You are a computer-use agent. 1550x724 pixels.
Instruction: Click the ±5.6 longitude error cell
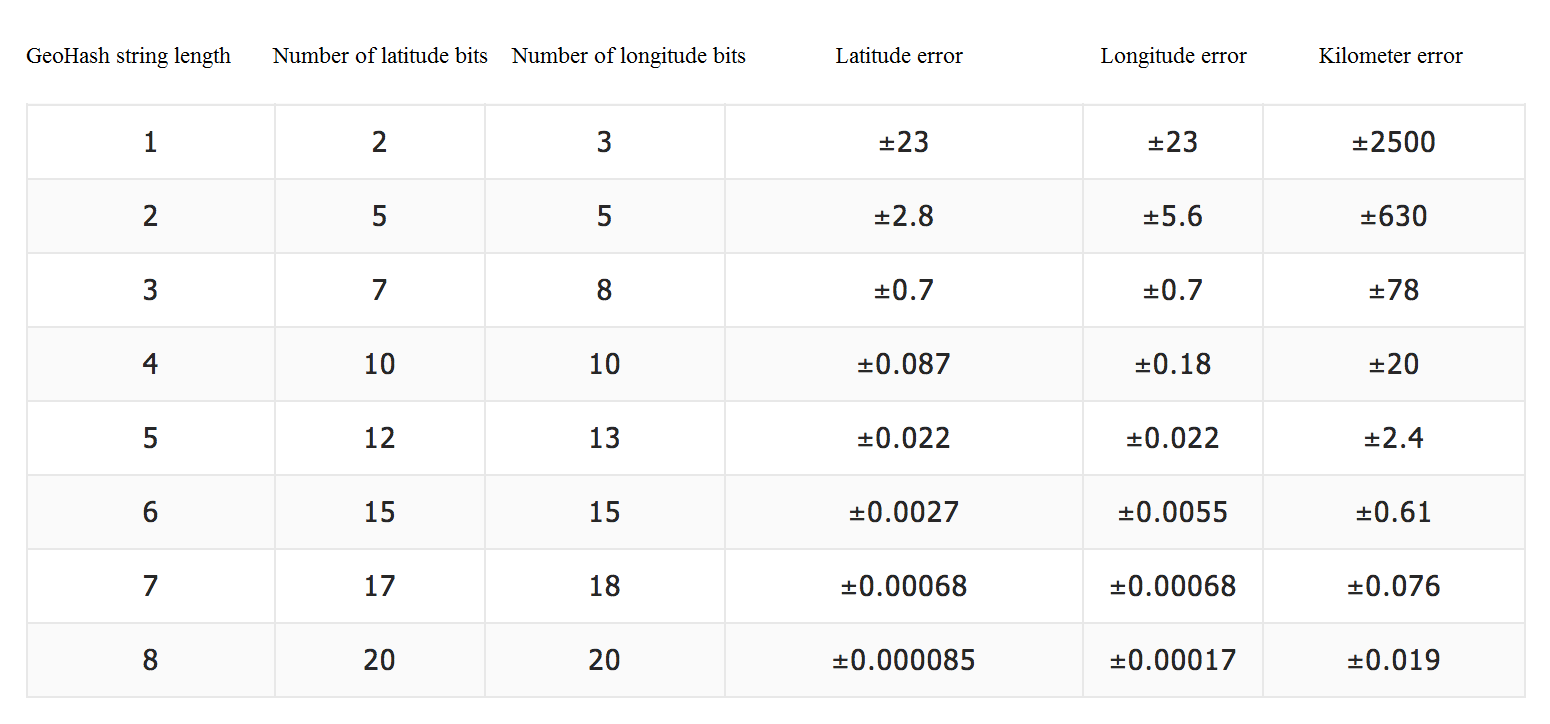[1173, 216]
